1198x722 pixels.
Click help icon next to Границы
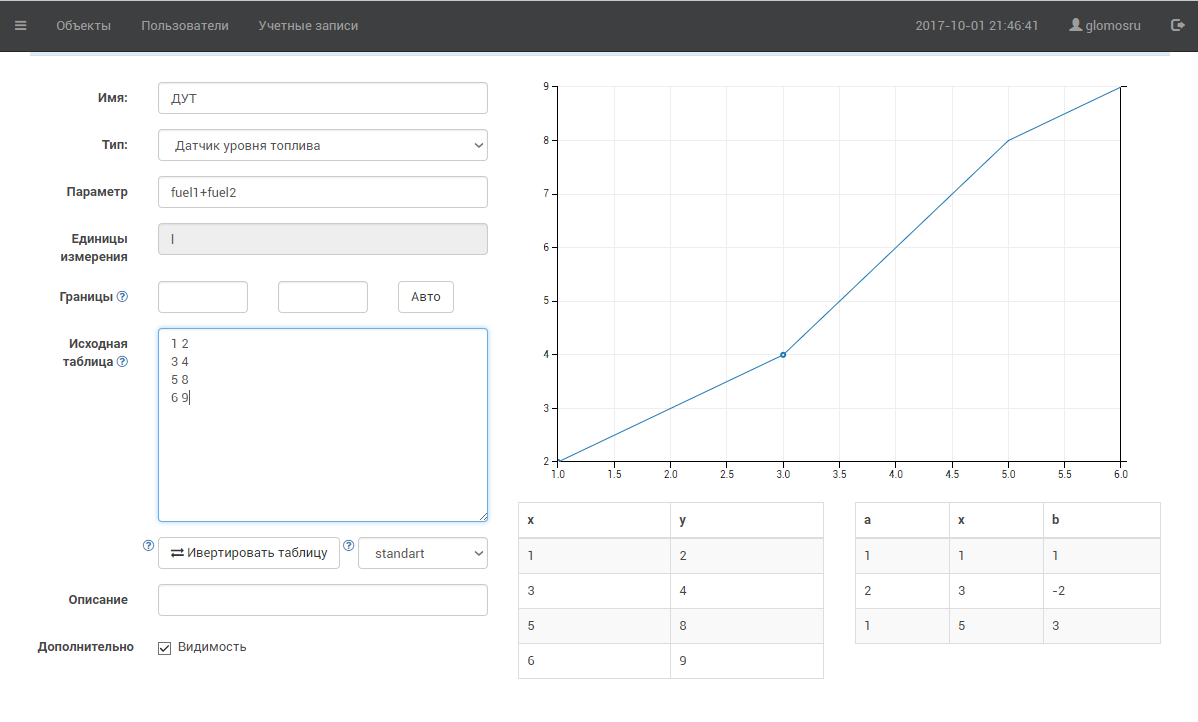[122, 297]
